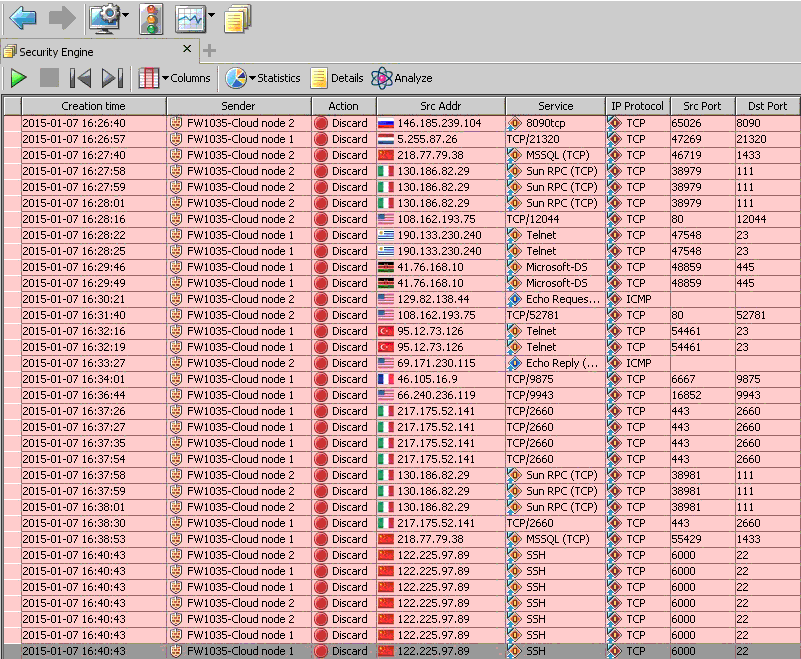The height and width of the screenshot is (659, 801).
Task: Sort by Src Addr column header
Action: (440, 106)
